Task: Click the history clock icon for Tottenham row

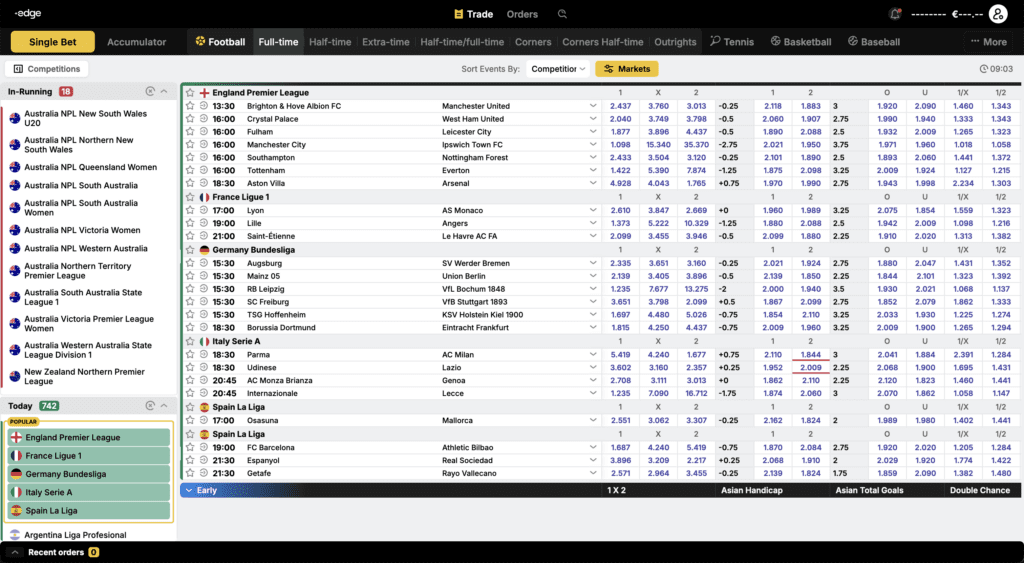Action: pos(204,170)
